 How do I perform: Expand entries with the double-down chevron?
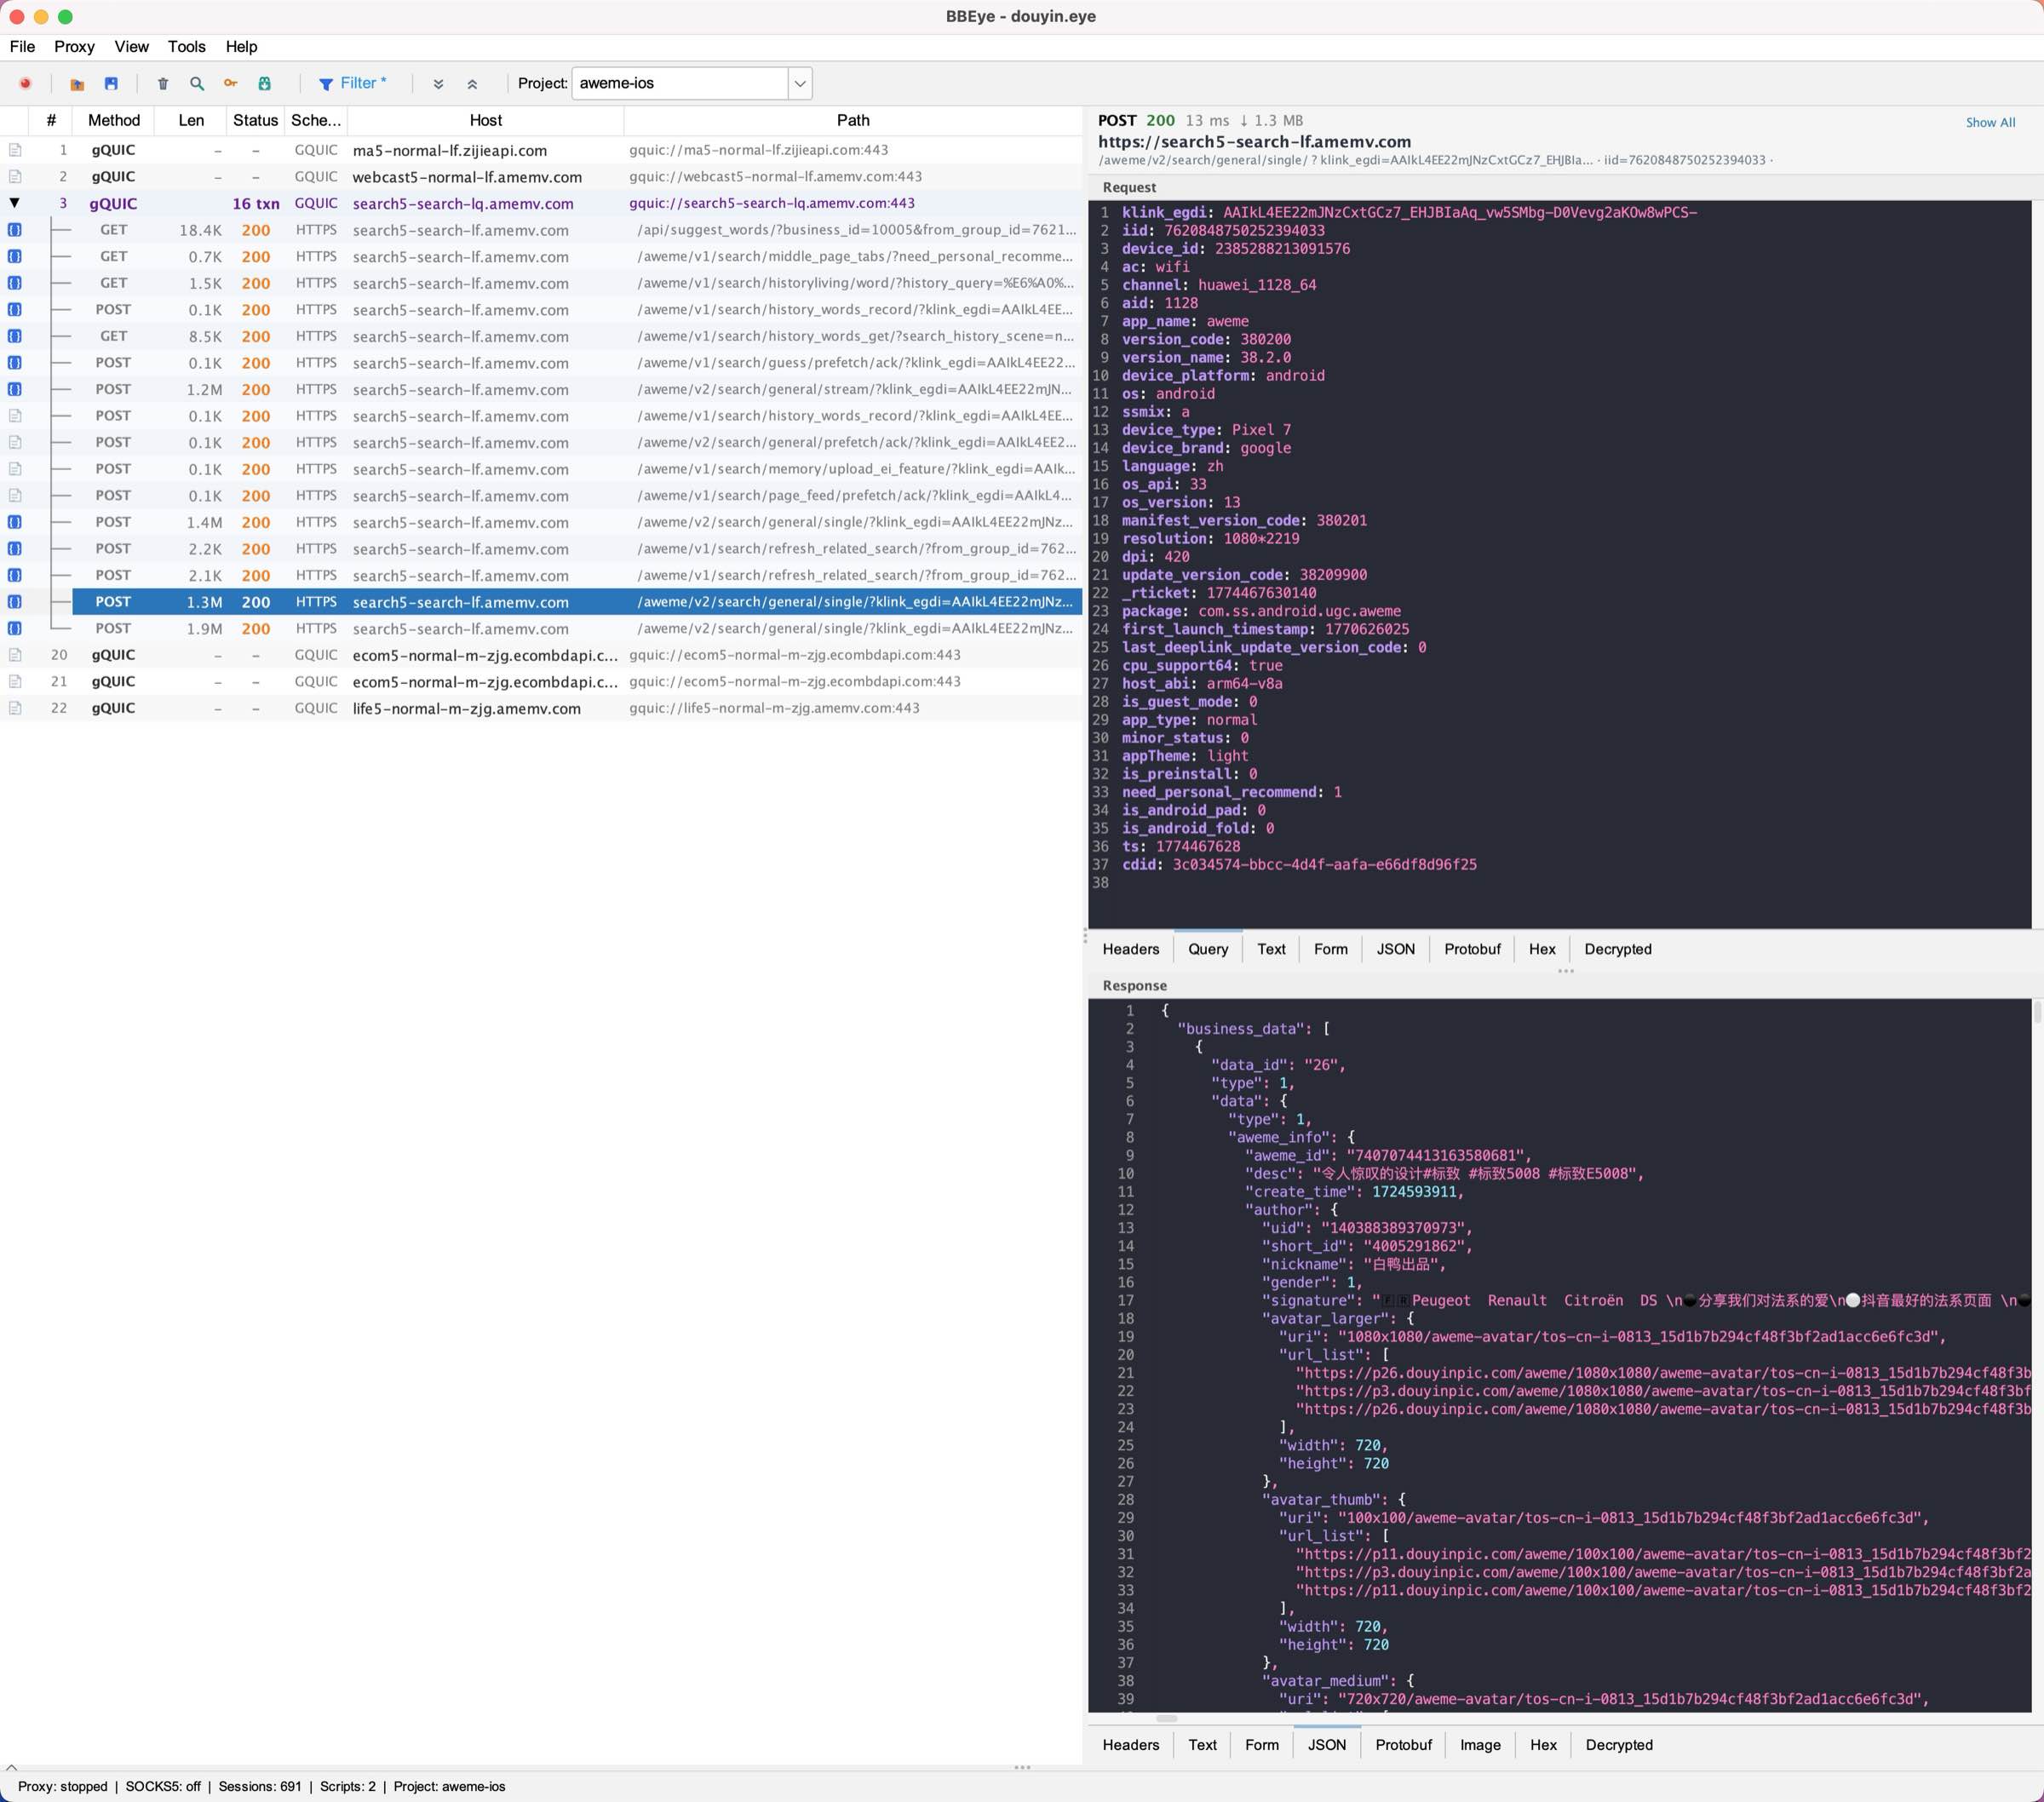tap(438, 83)
